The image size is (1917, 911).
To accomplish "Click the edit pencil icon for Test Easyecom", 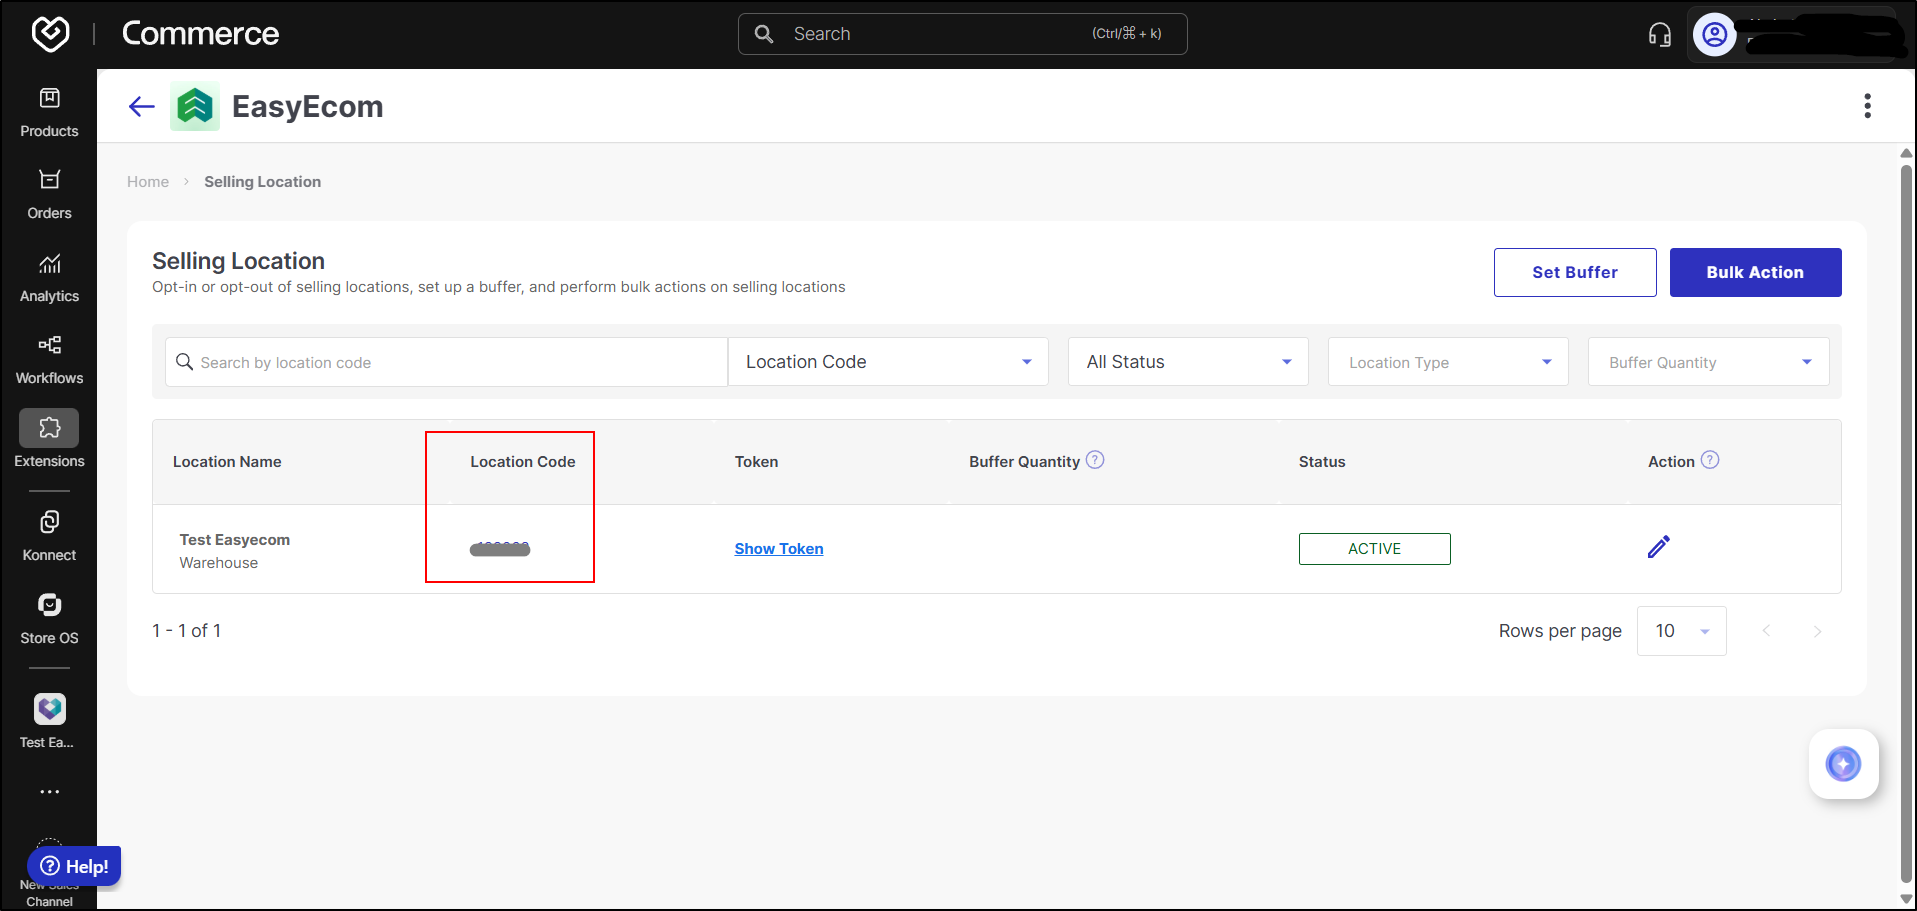I will [1658, 547].
